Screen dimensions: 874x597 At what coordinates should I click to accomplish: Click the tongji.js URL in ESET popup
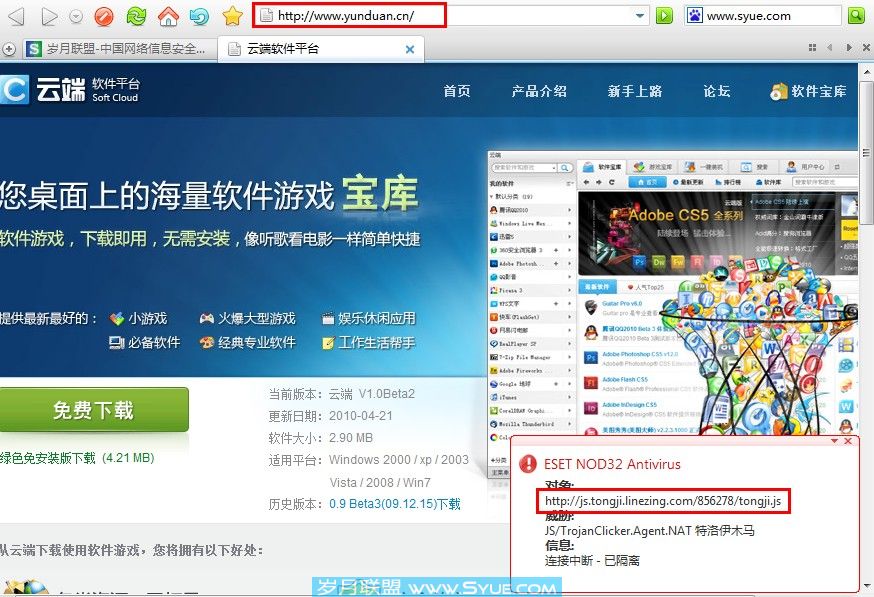(x=663, y=501)
